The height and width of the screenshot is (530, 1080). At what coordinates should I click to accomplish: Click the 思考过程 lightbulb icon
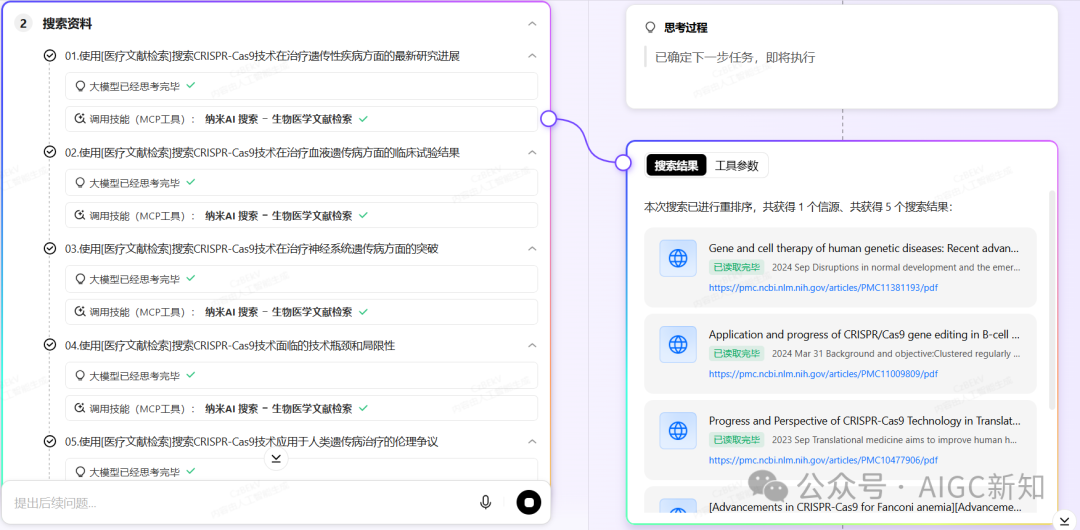click(650, 28)
